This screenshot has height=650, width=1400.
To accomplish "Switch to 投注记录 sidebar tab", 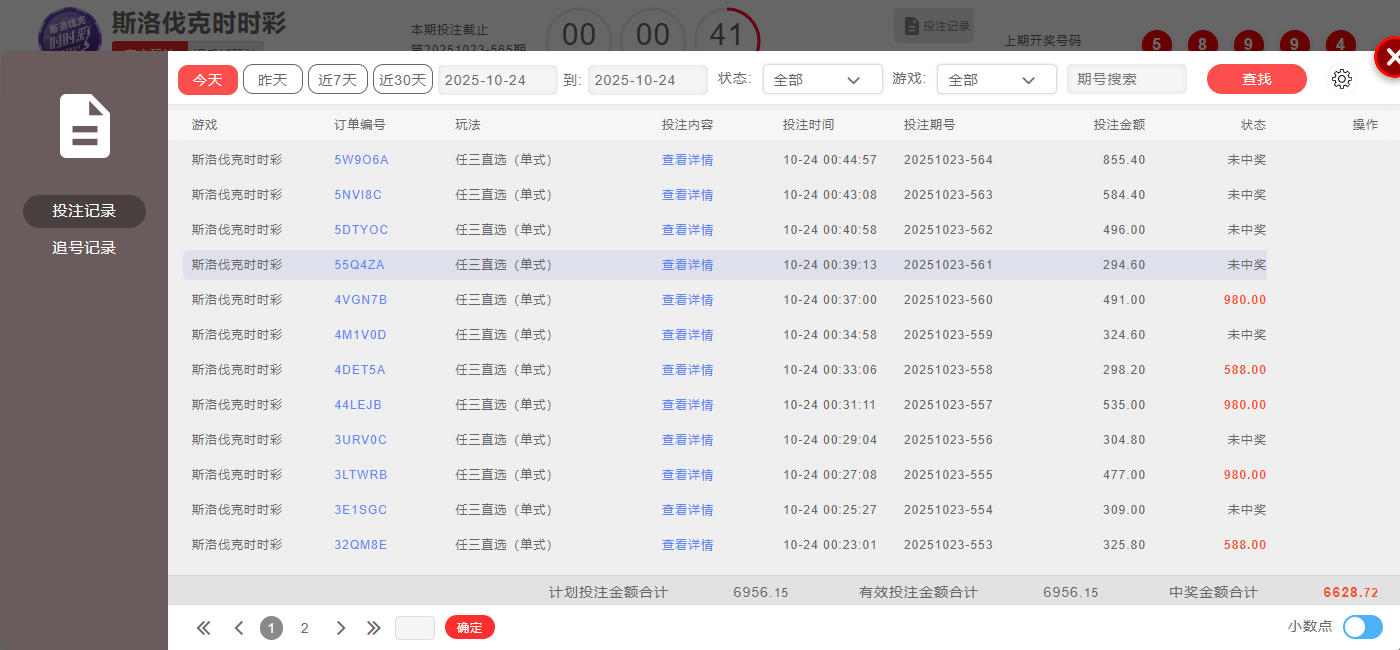I will coord(84,211).
